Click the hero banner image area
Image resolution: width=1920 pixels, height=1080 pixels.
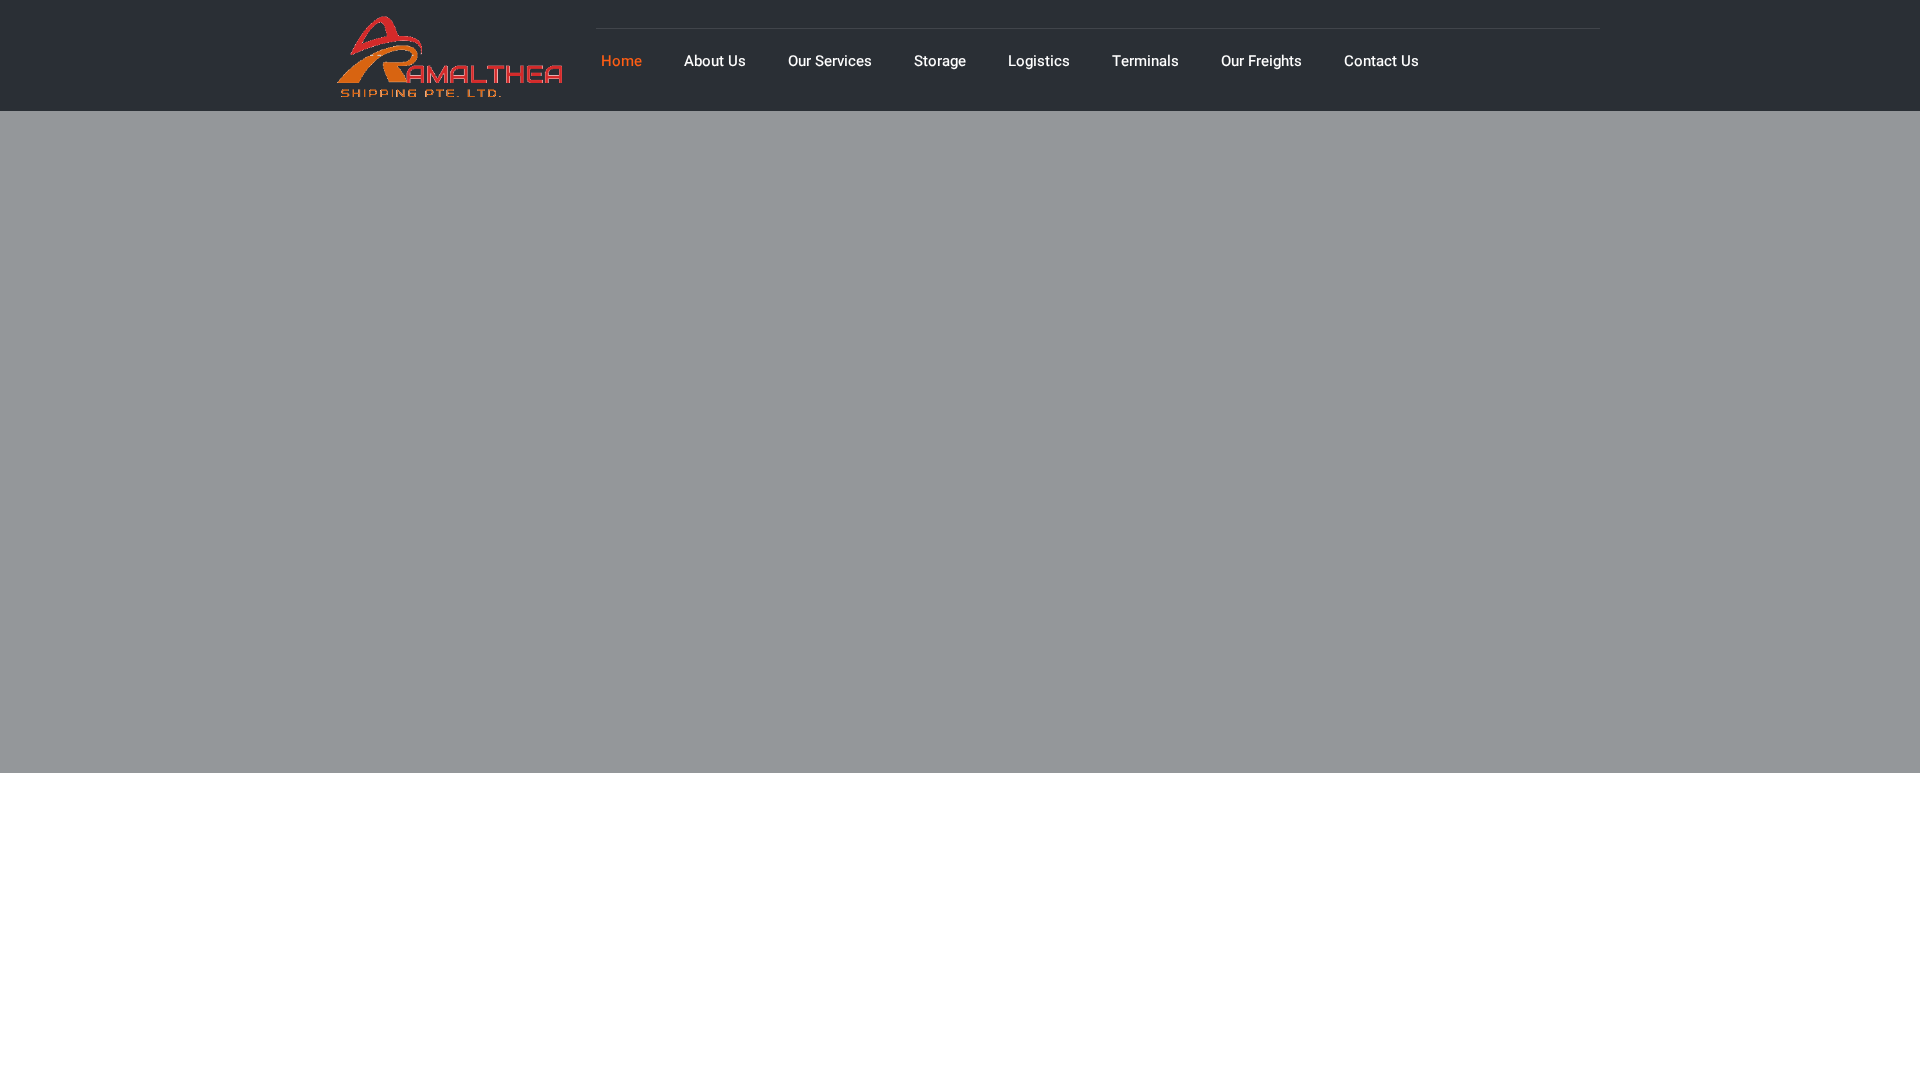(x=960, y=440)
